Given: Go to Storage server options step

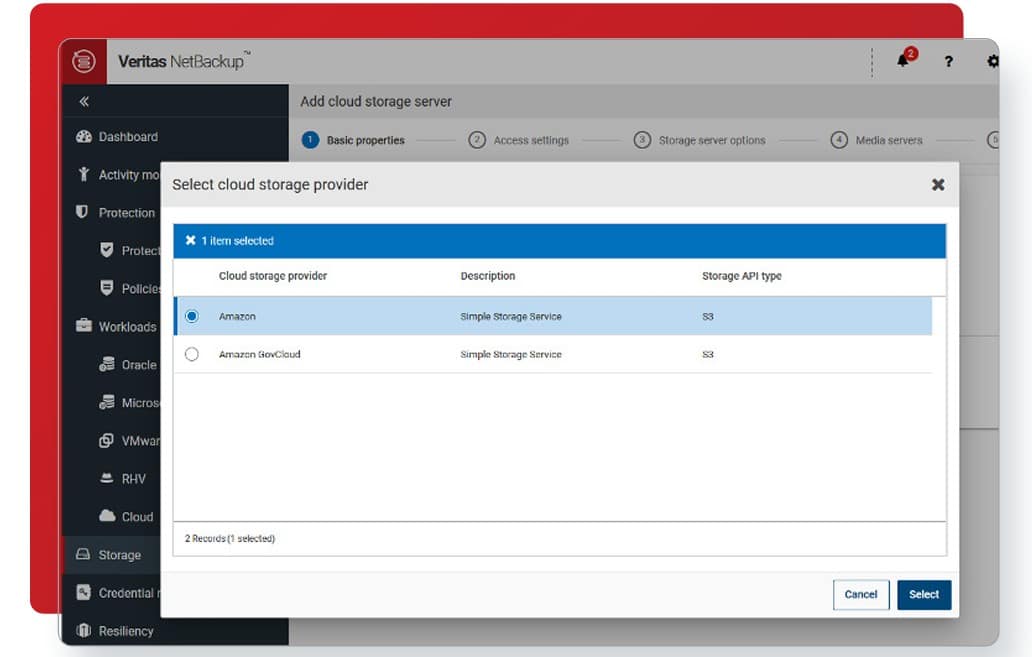Looking at the screenshot, I should pos(700,140).
